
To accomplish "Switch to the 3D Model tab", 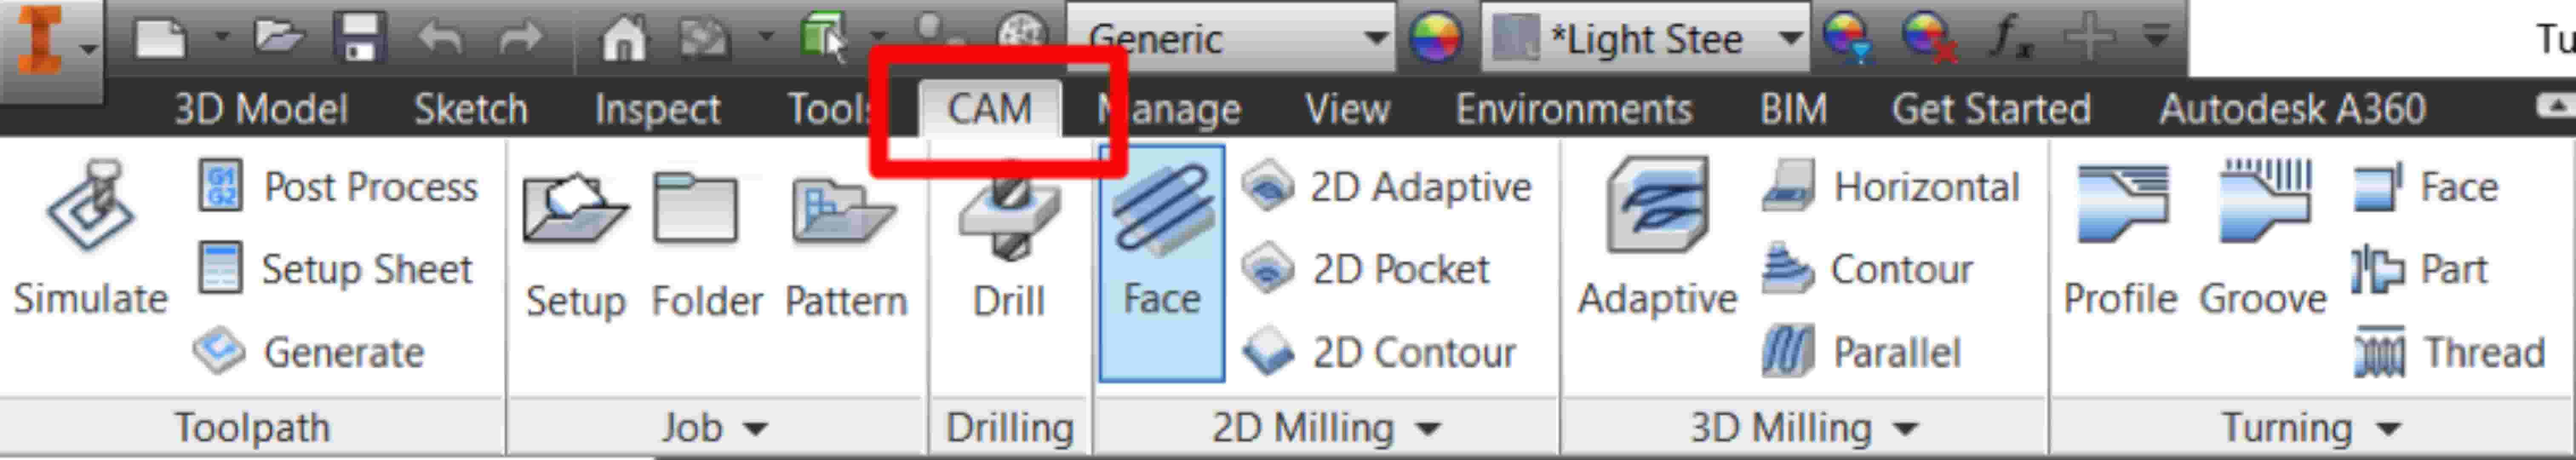I will (260, 109).
